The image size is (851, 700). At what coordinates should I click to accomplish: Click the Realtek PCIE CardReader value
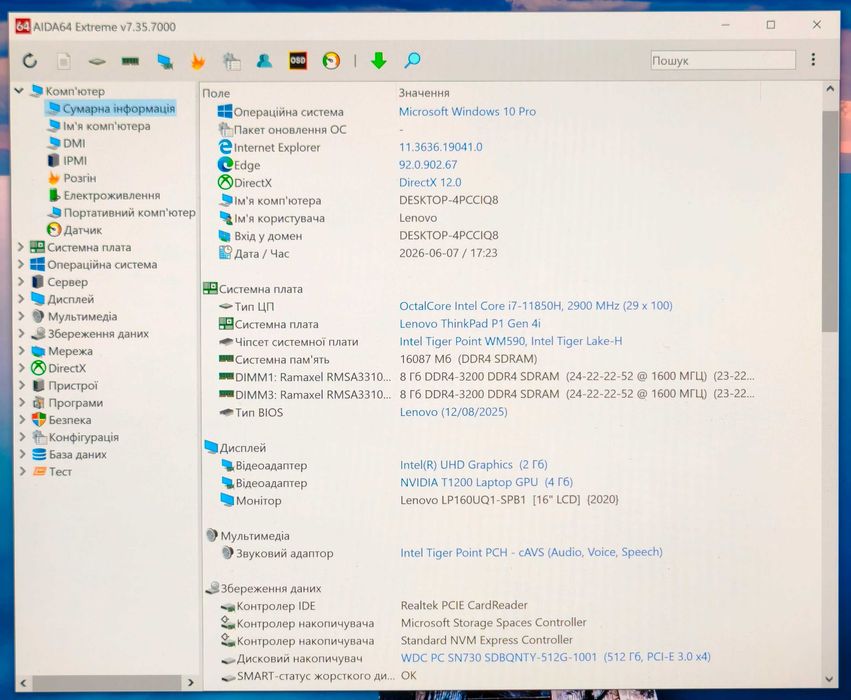(464, 604)
